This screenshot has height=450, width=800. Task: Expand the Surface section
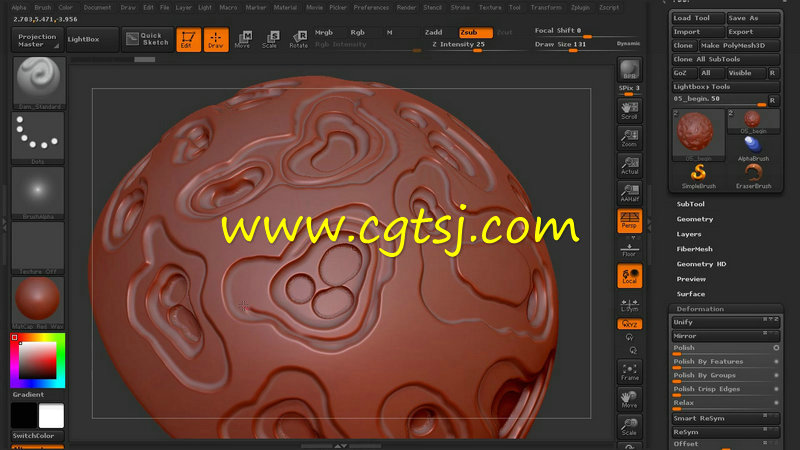pos(691,294)
